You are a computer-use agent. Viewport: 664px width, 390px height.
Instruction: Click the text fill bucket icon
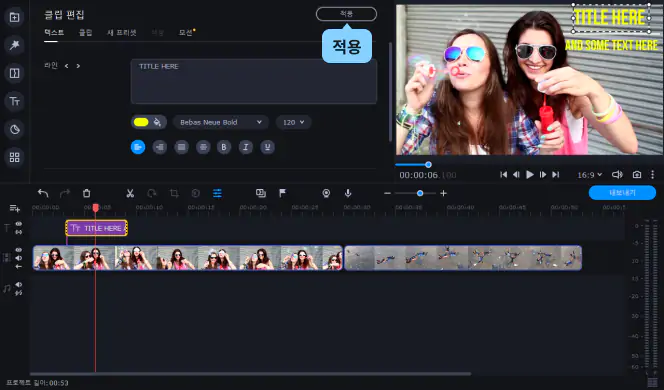click(x=157, y=122)
